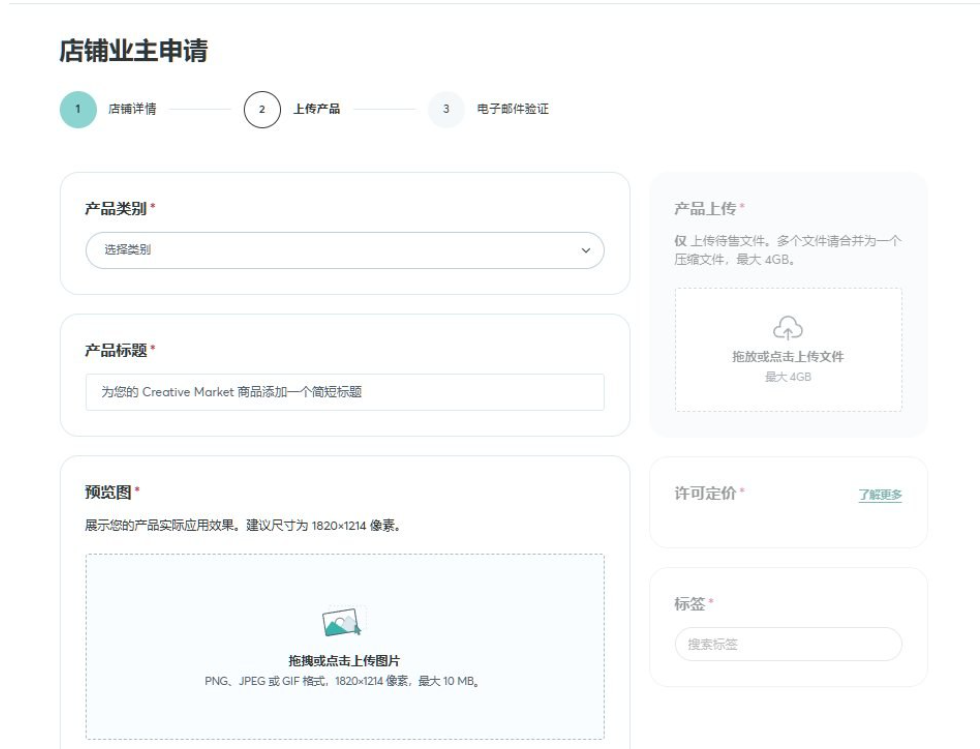The width and height of the screenshot is (980, 749).
Task: Click the image placeholder icon in preview area
Action: click(x=341, y=621)
